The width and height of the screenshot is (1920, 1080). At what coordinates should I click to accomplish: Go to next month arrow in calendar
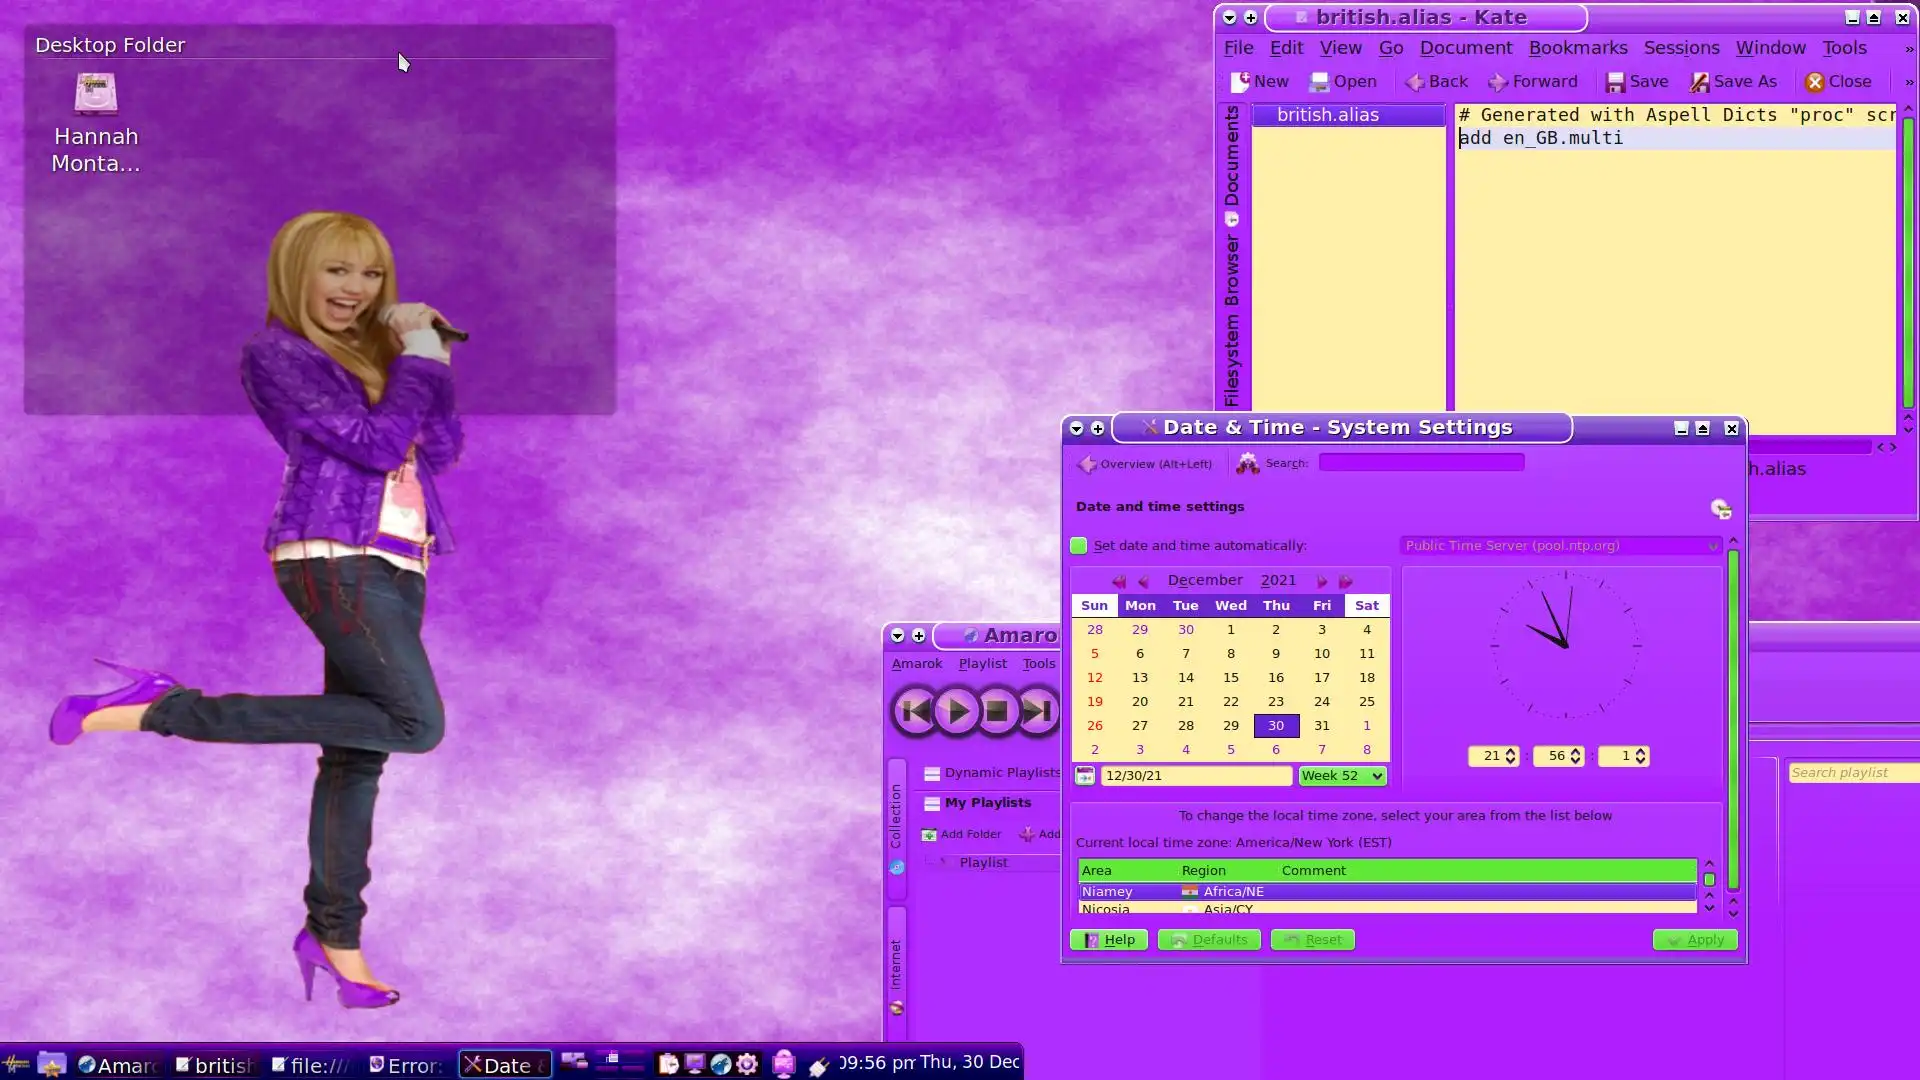click(x=1322, y=581)
